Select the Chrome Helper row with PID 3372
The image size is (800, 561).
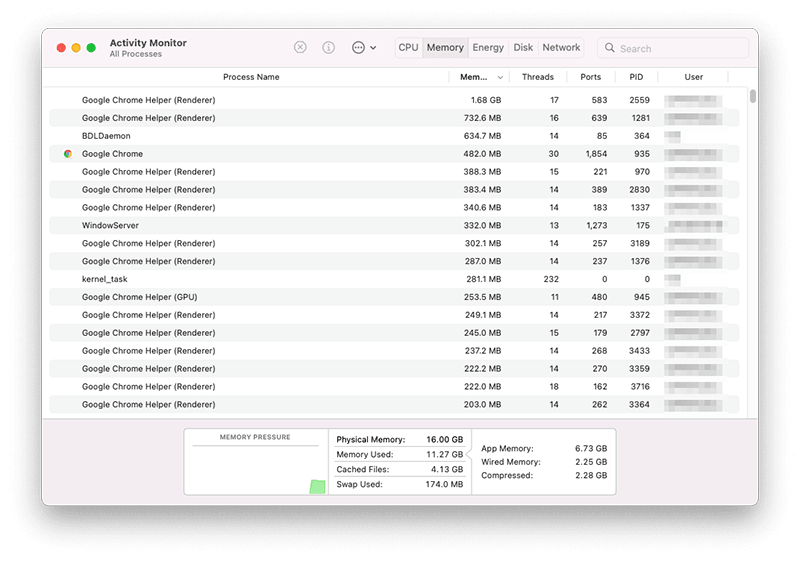(394, 315)
